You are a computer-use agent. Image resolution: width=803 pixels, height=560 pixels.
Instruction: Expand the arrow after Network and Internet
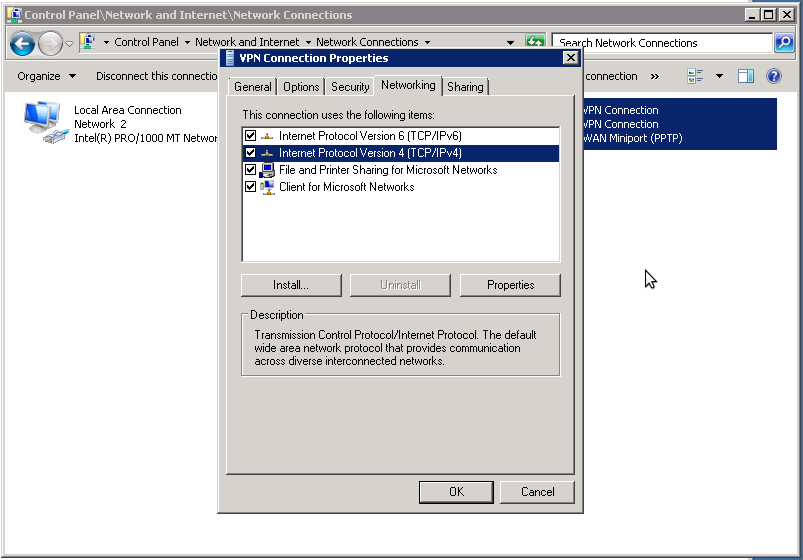coord(308,43)
